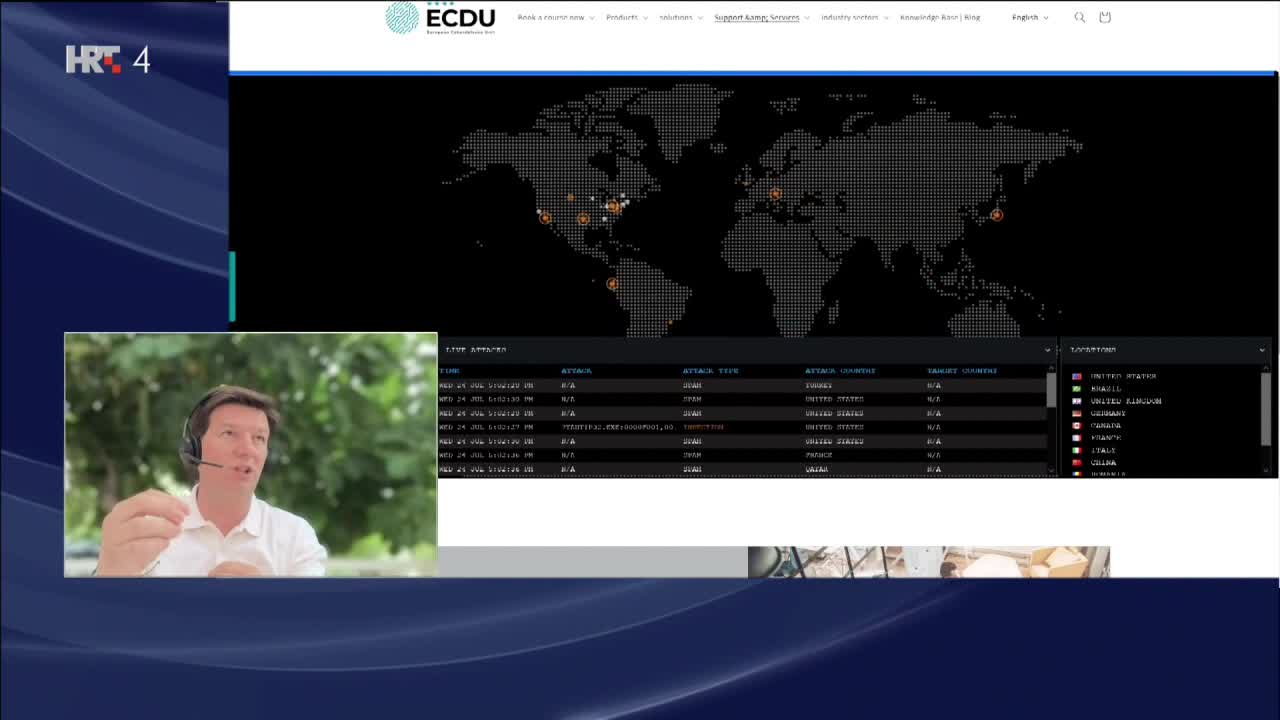This screenshot has width=1280, height=720.
Task: Click the attack marker near Japan
Action: tap(997, 214)
